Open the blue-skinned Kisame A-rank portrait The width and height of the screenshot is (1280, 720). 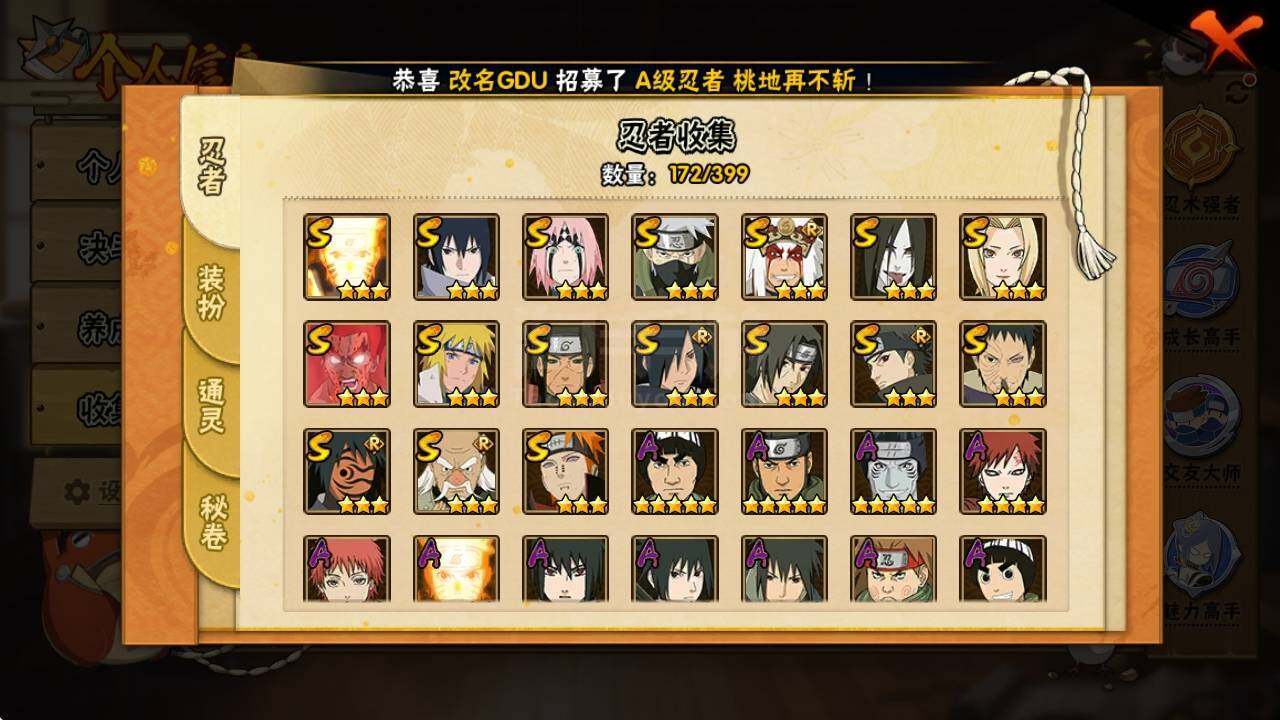[x=893, y=472]
